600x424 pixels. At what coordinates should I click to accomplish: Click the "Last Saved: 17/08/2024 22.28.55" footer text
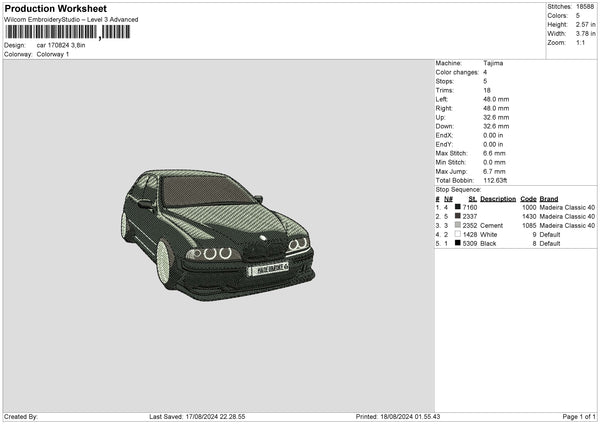point(197,417)
